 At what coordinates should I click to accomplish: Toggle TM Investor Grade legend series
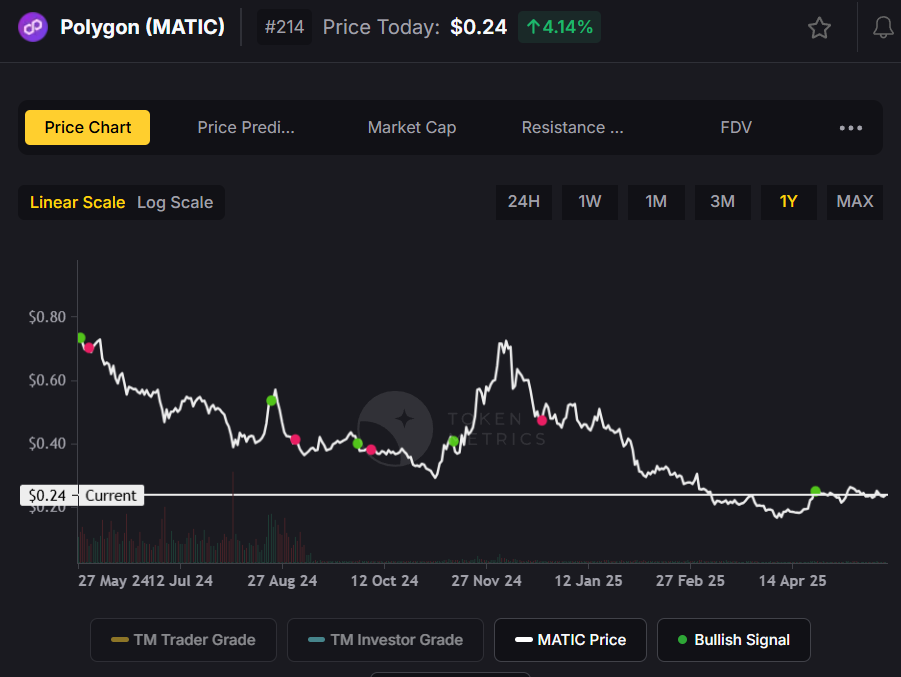pyautogui.click(x=385, y=640)
